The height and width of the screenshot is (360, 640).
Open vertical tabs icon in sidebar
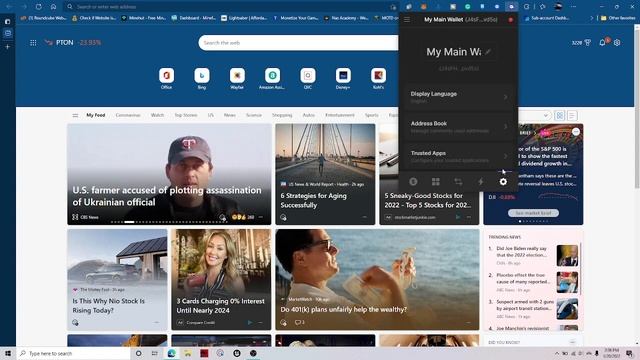pos(7,34)
